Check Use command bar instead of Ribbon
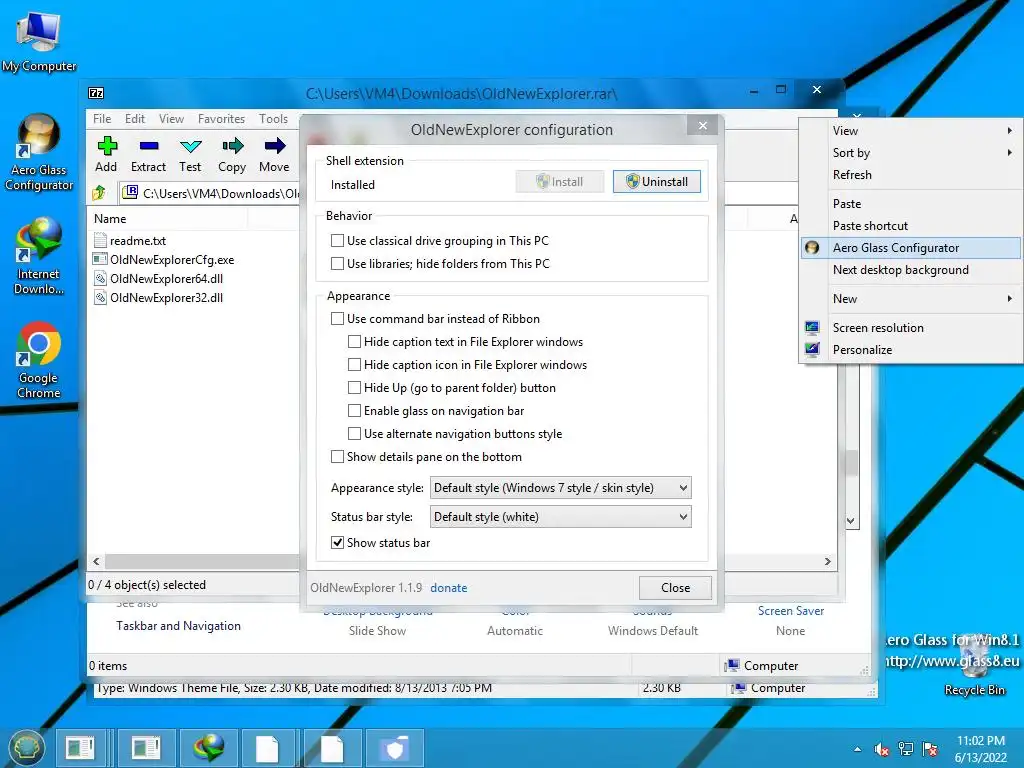Image resolution: width=1024 pixels, height=768 pixels. coord(337,319)
